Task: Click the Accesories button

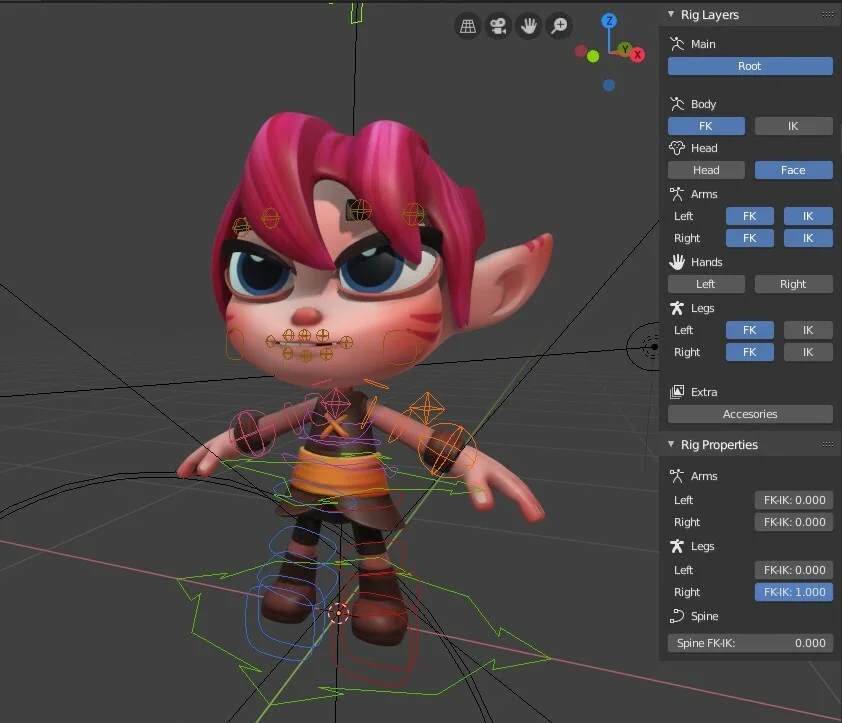Action: [750, 414]
